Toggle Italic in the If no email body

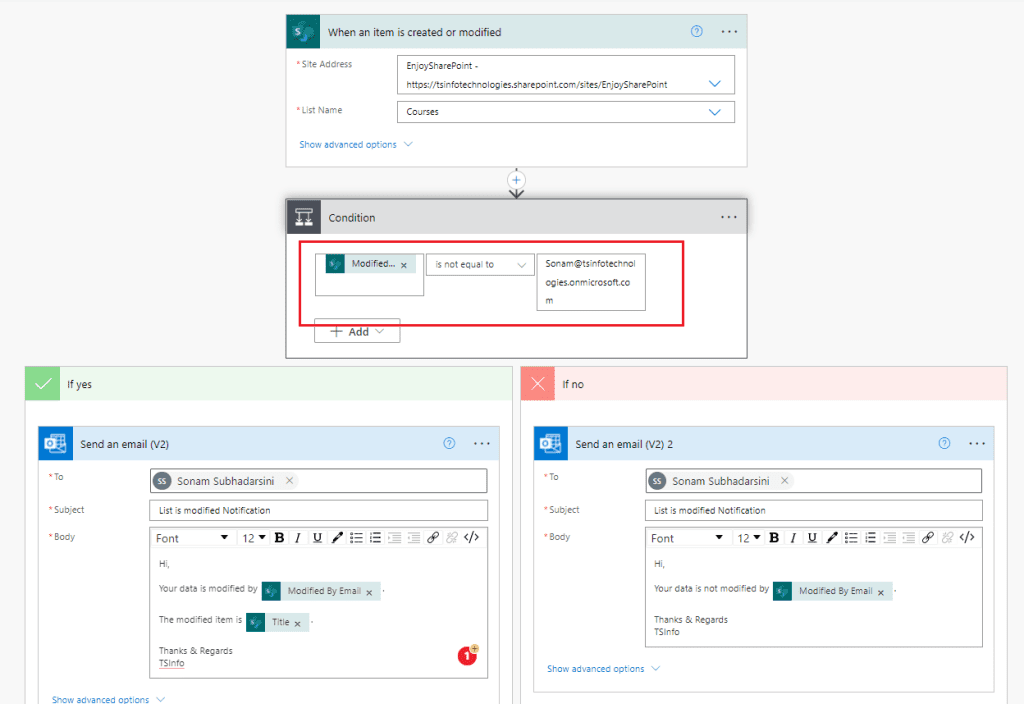(793, 537)
